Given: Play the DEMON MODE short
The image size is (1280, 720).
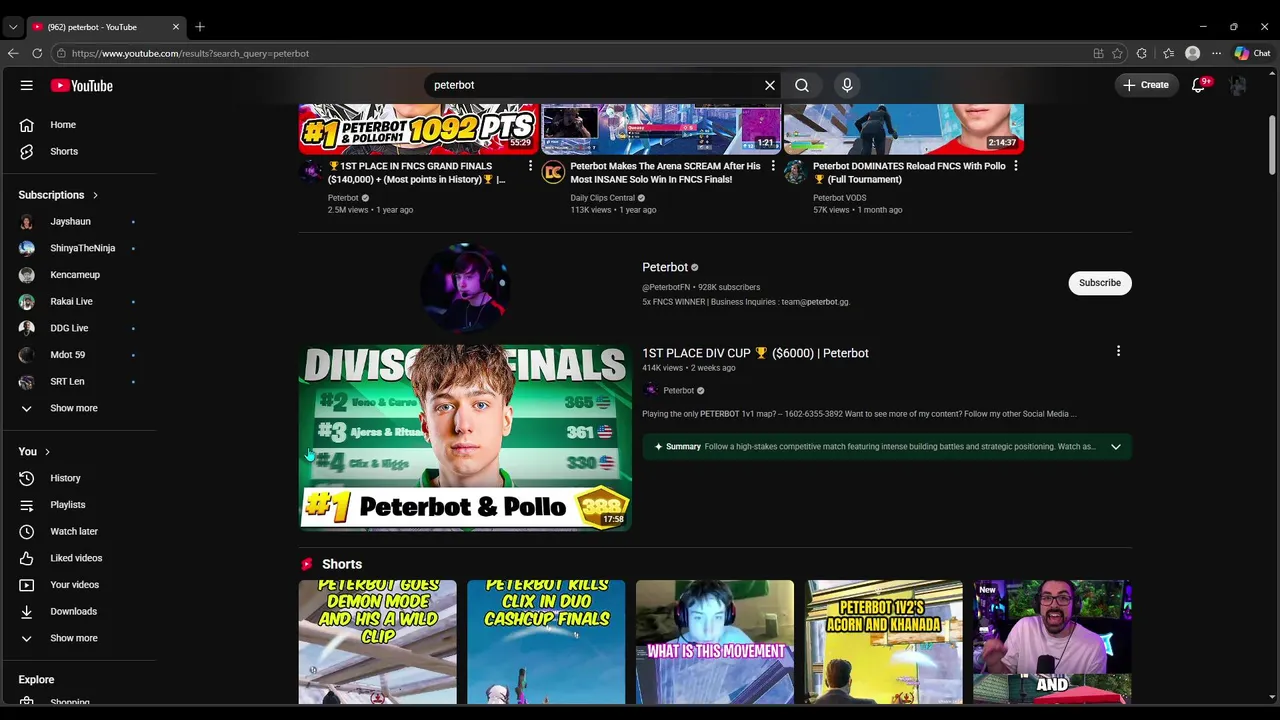Looking at the screenshot, I should 377,642.
